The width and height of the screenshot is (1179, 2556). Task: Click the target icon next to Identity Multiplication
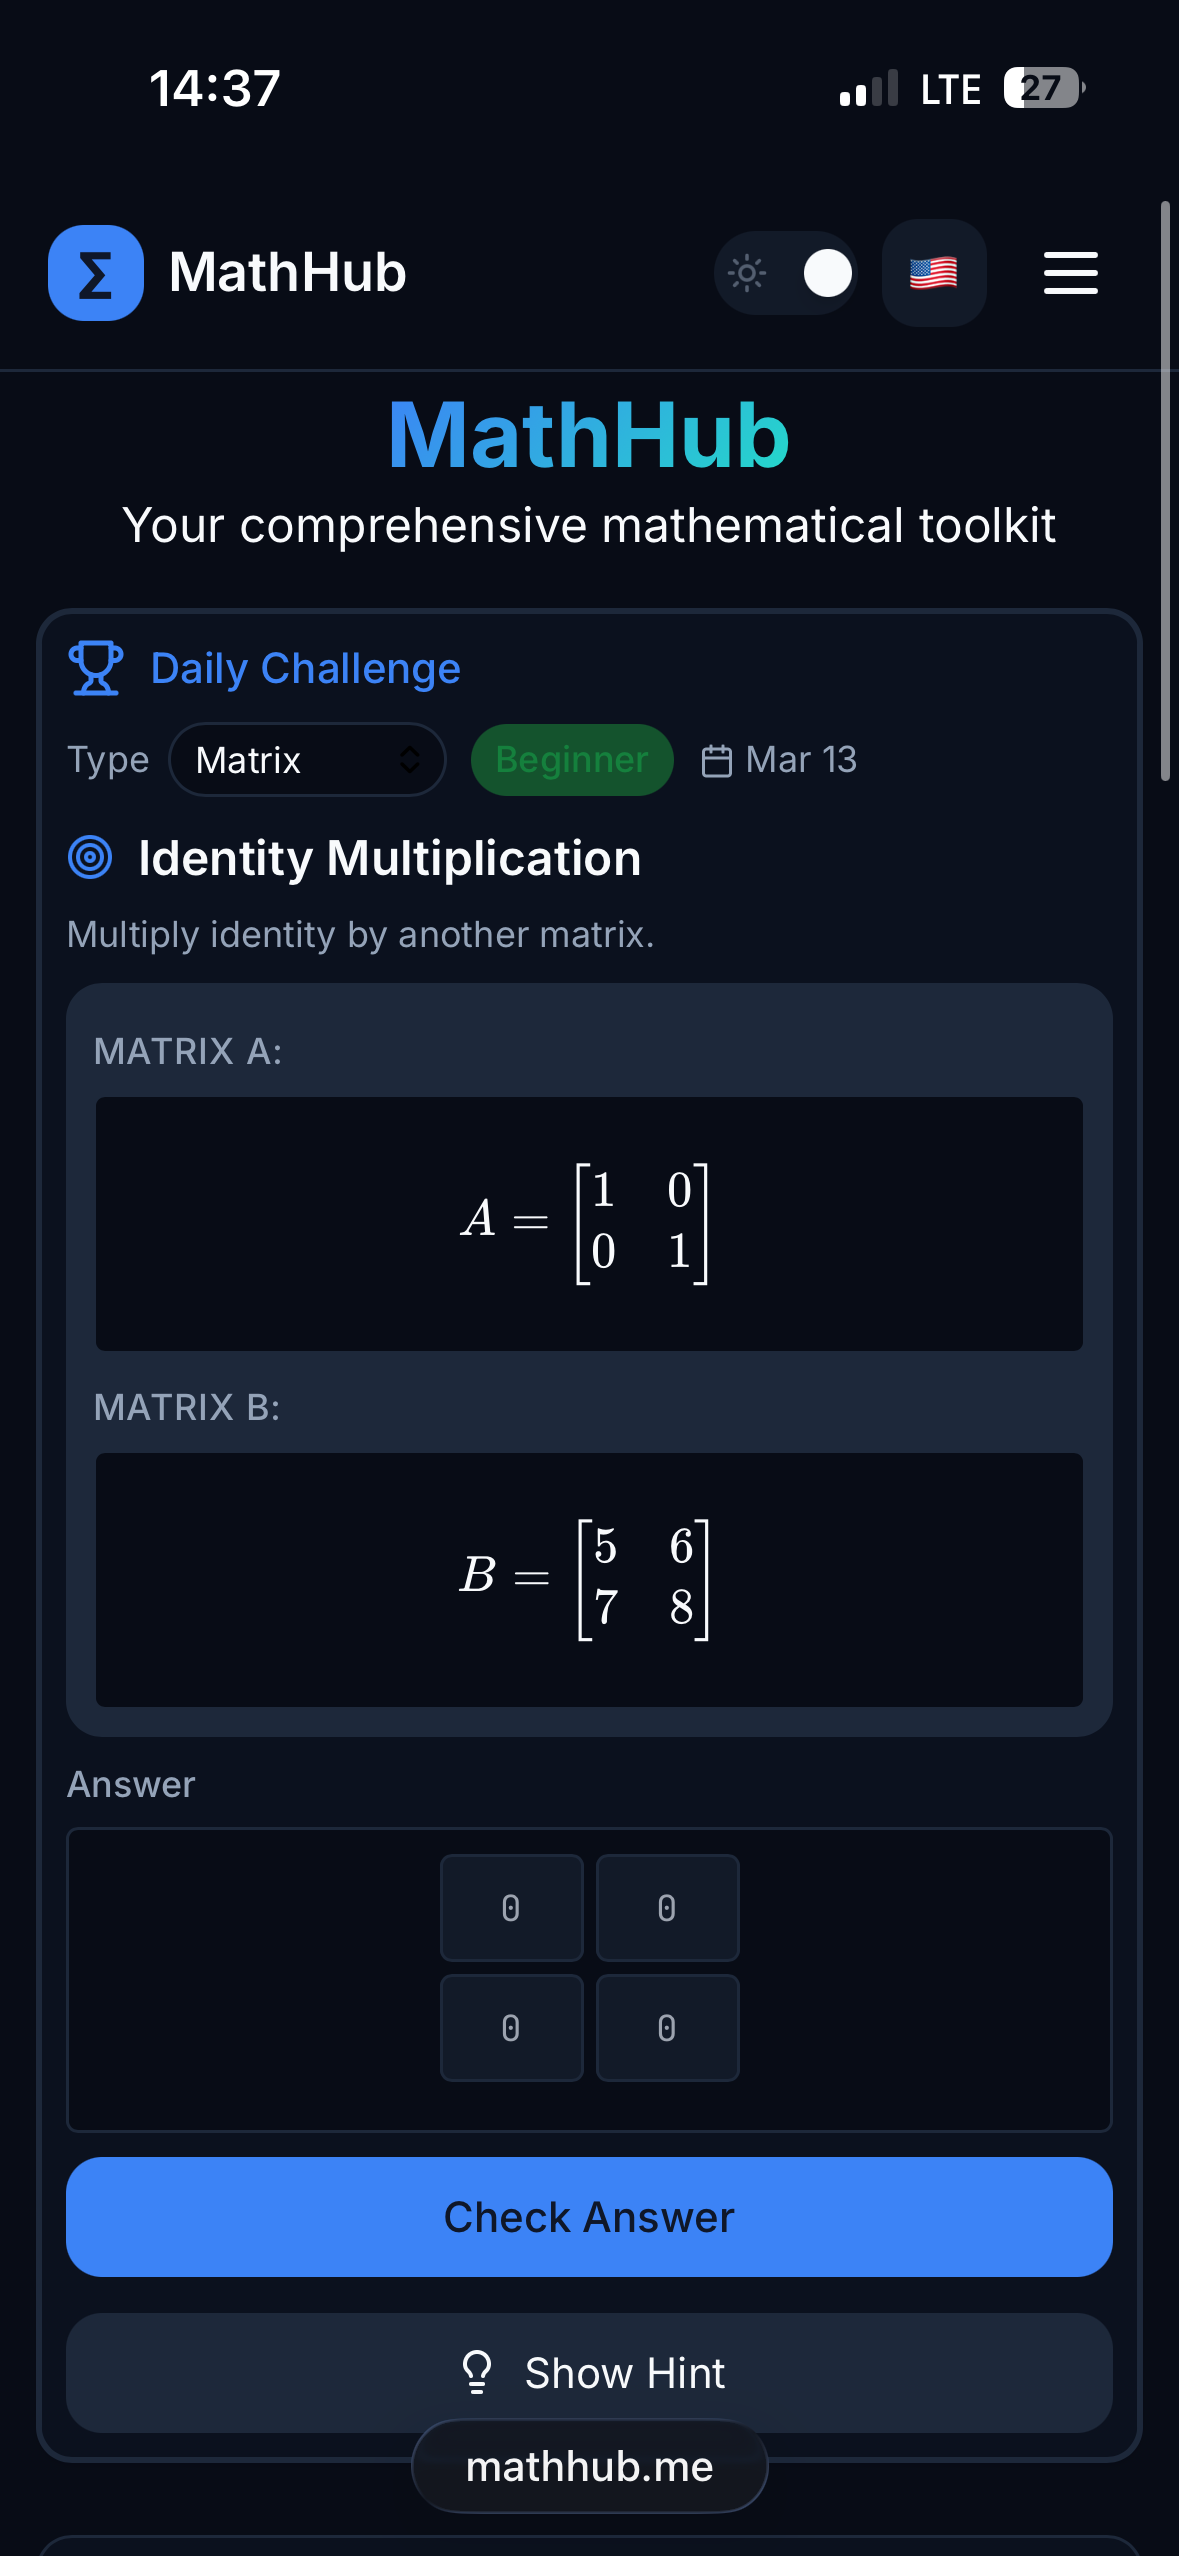[90, 857]
